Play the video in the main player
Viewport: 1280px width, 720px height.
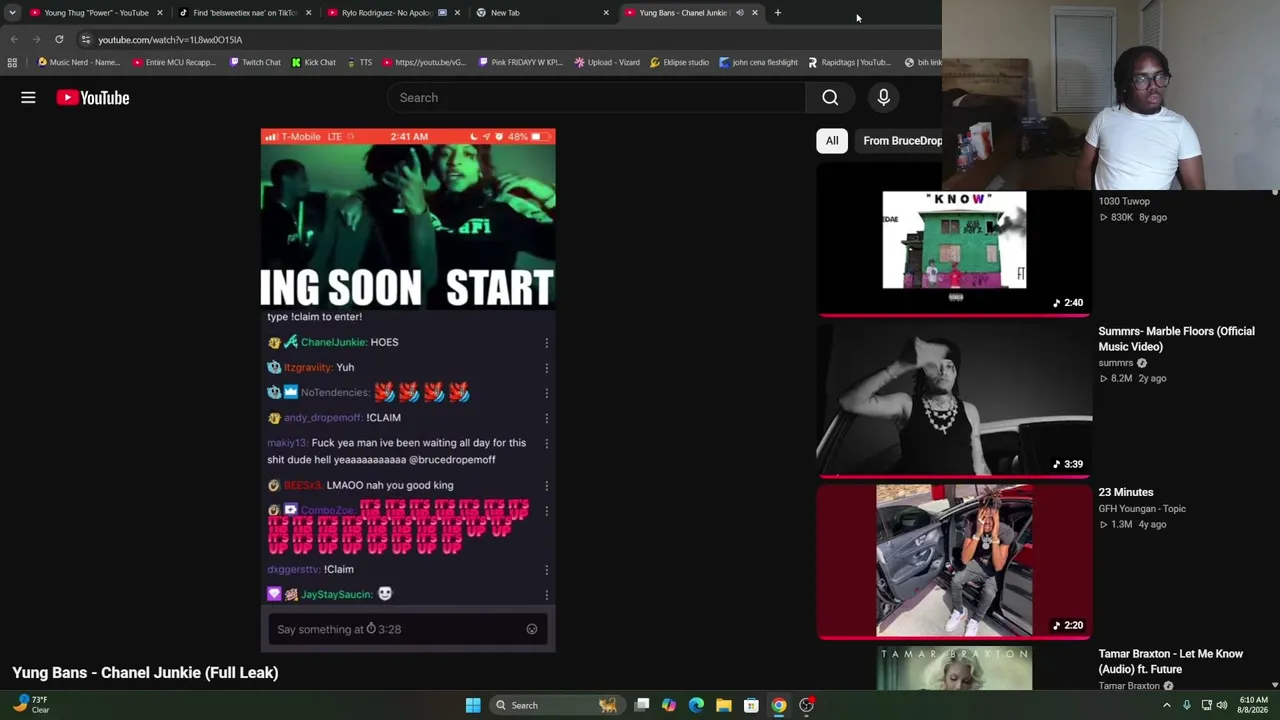(408, 390)
